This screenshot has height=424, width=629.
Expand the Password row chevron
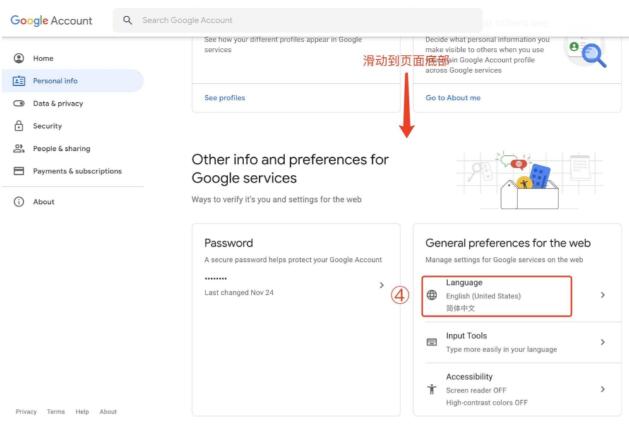[x=381, y=285]
